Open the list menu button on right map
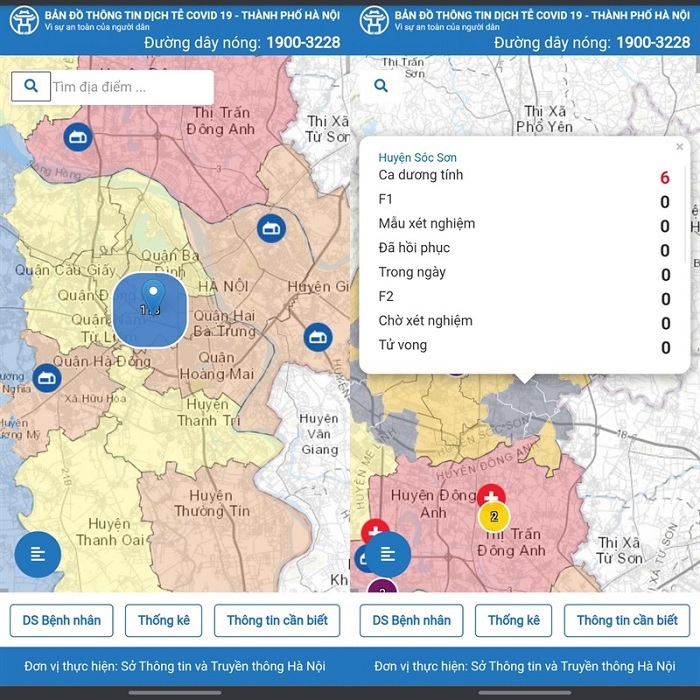The width and height of the screenshot is (700, 700). (x=388, y=554)
